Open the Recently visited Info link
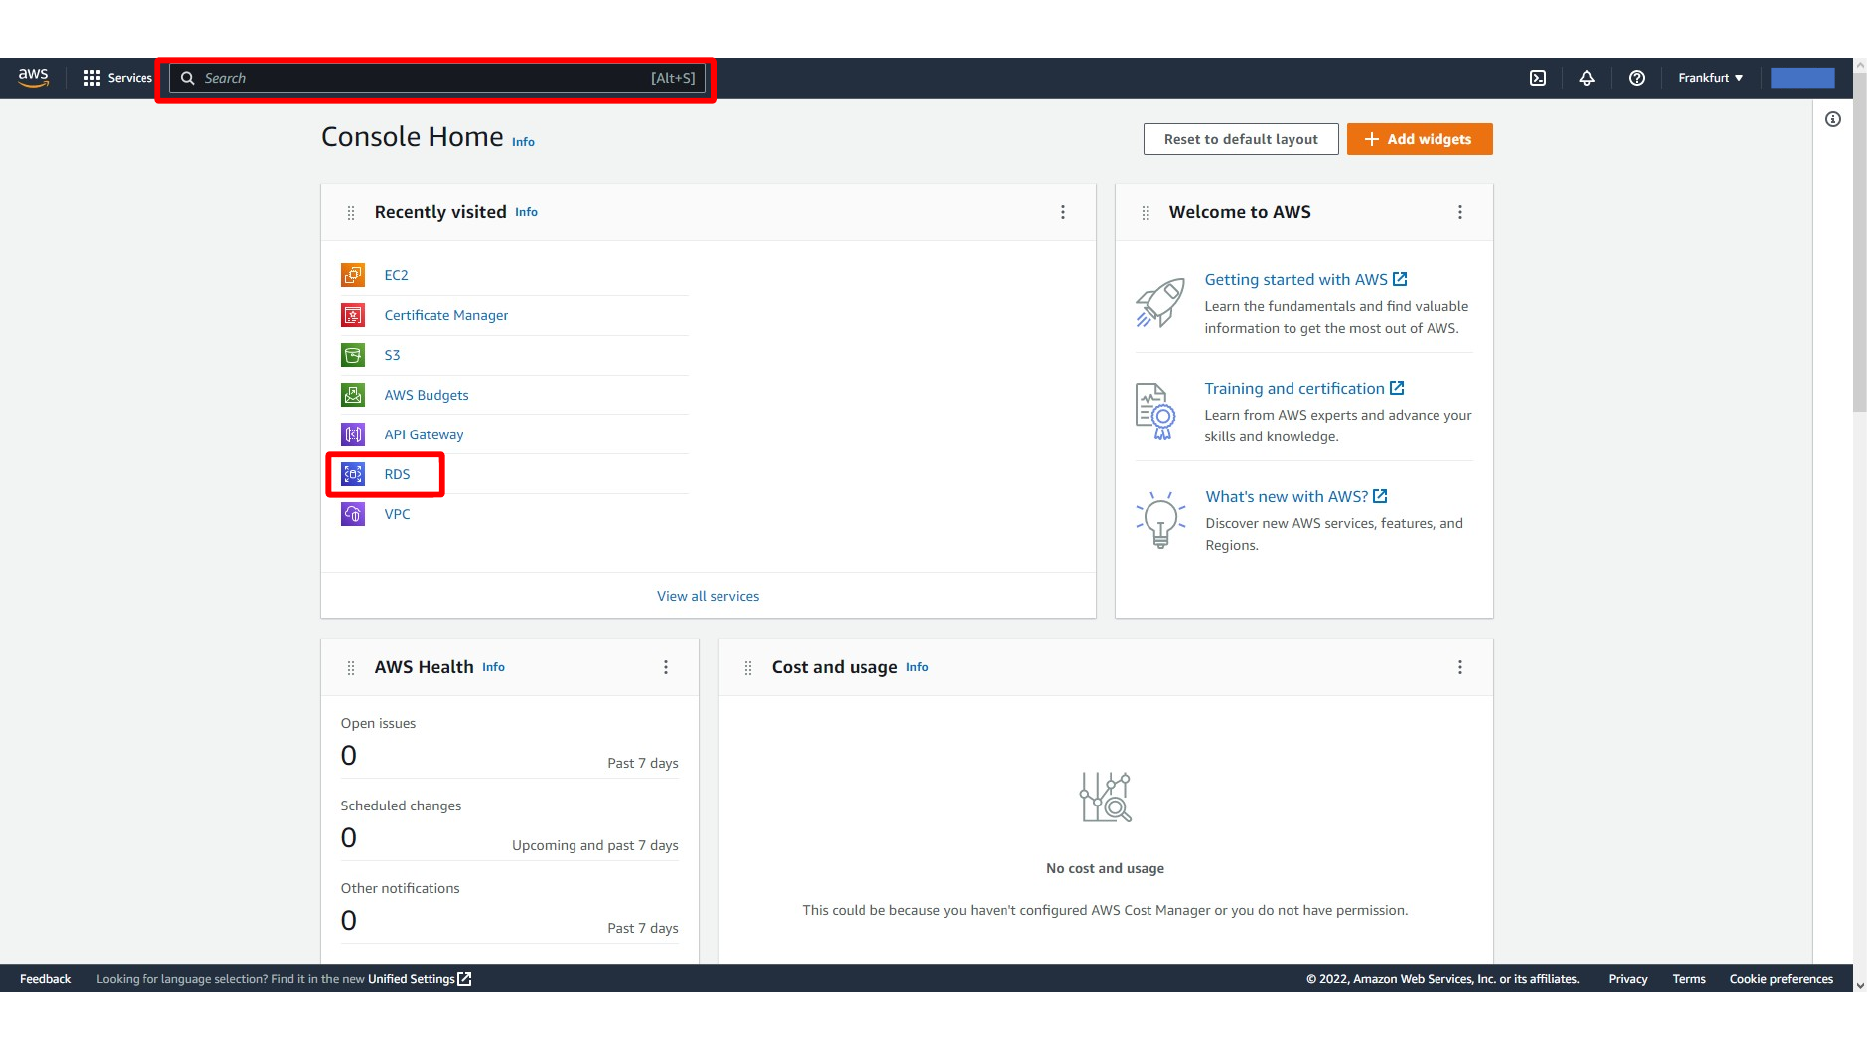1867x1050 pixels. [526, 212]
